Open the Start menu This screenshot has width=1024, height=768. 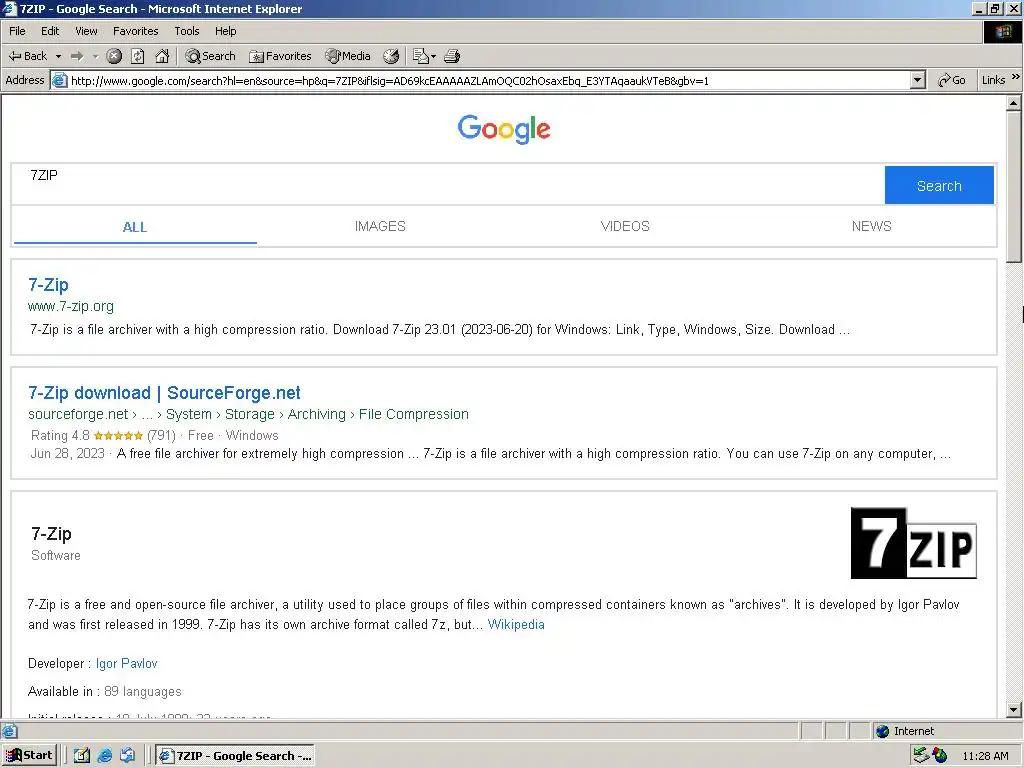tap(29, 756)
